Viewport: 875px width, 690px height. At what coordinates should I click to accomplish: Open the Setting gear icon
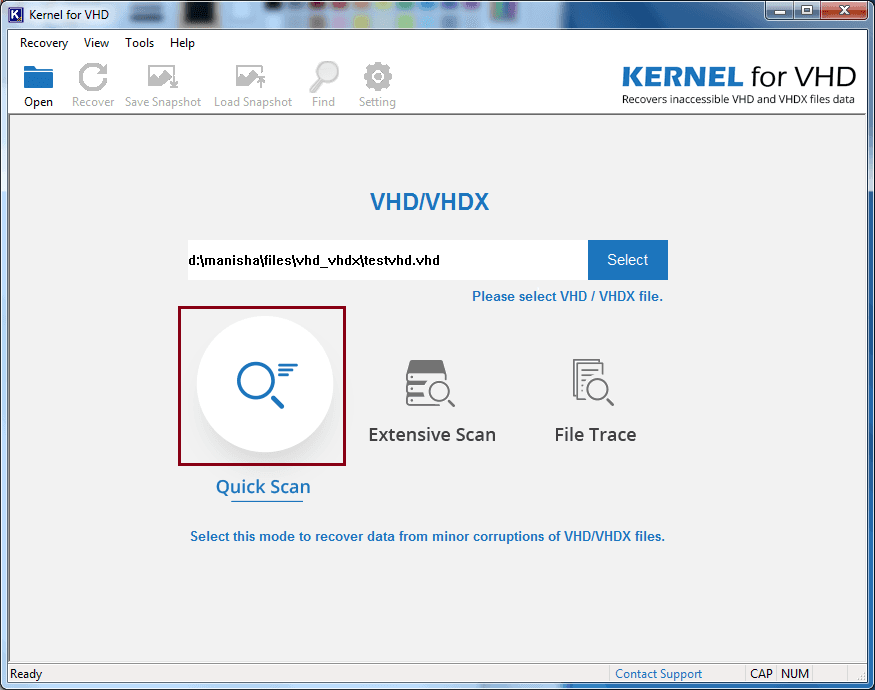(378, 77)
